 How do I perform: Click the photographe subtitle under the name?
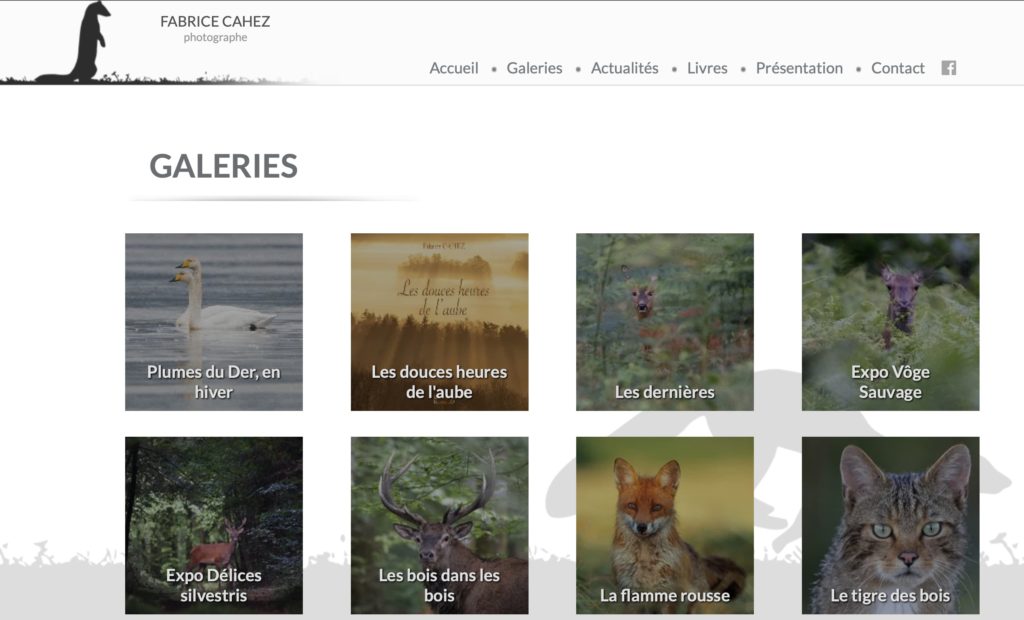215,38
